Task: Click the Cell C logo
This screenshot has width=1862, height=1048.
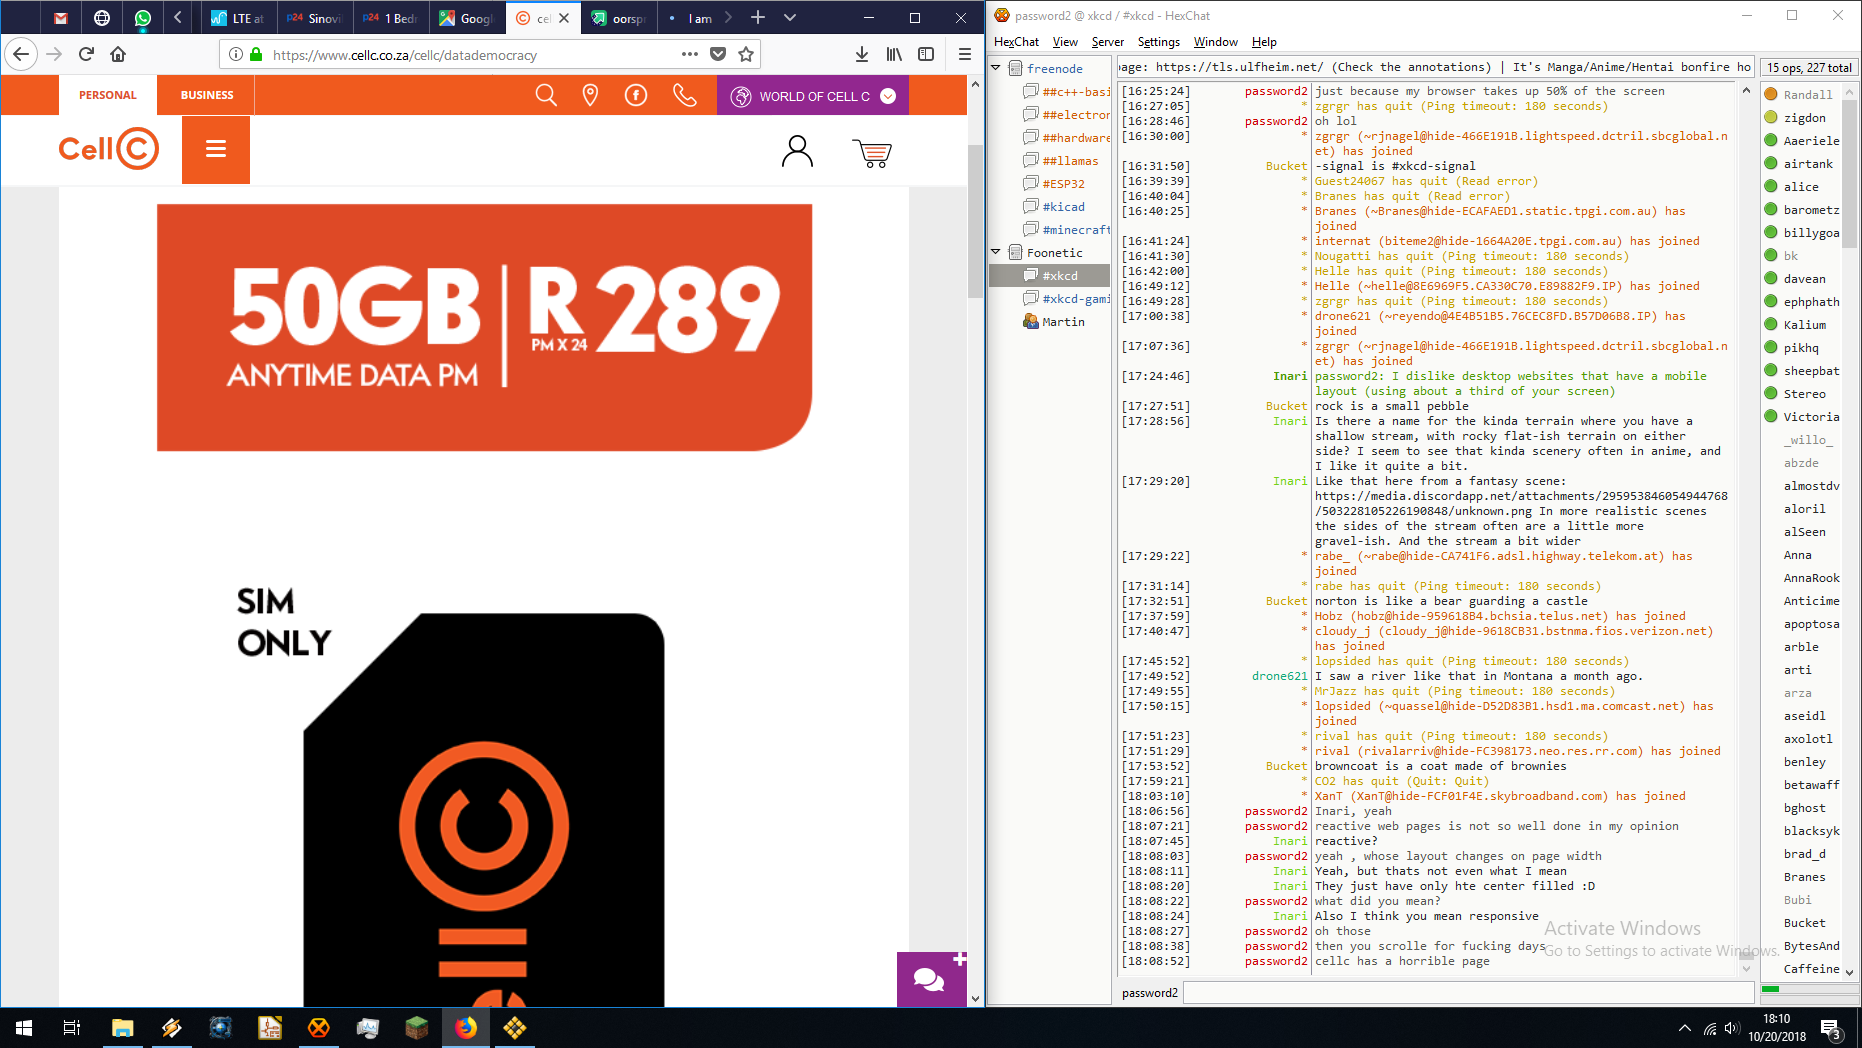Action: pos(108,149)
